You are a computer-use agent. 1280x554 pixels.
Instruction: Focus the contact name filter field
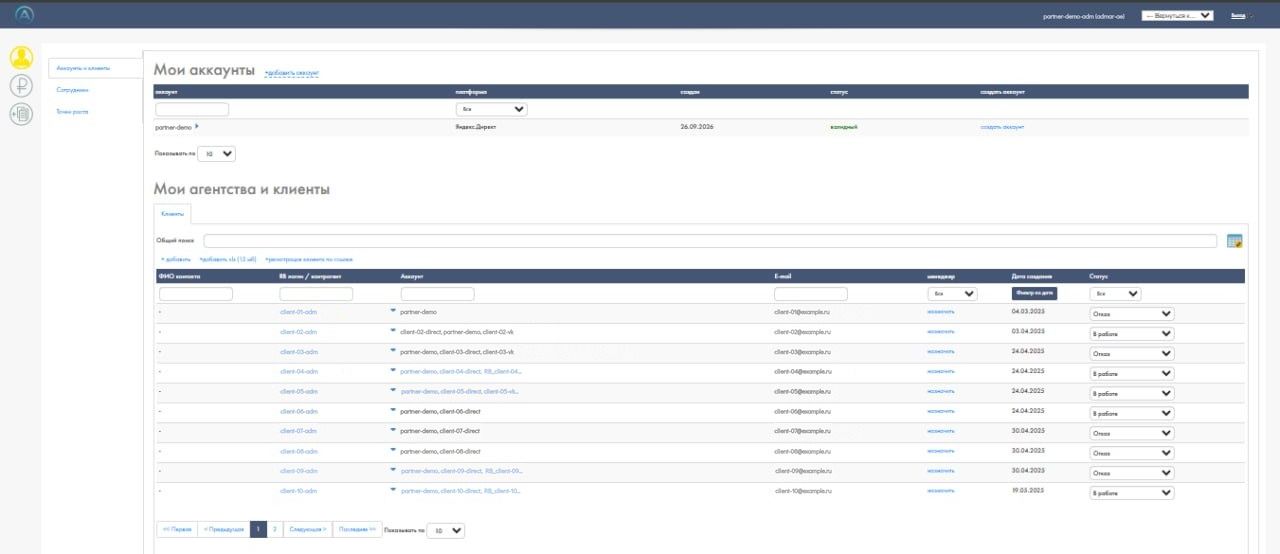coord(196,294)
